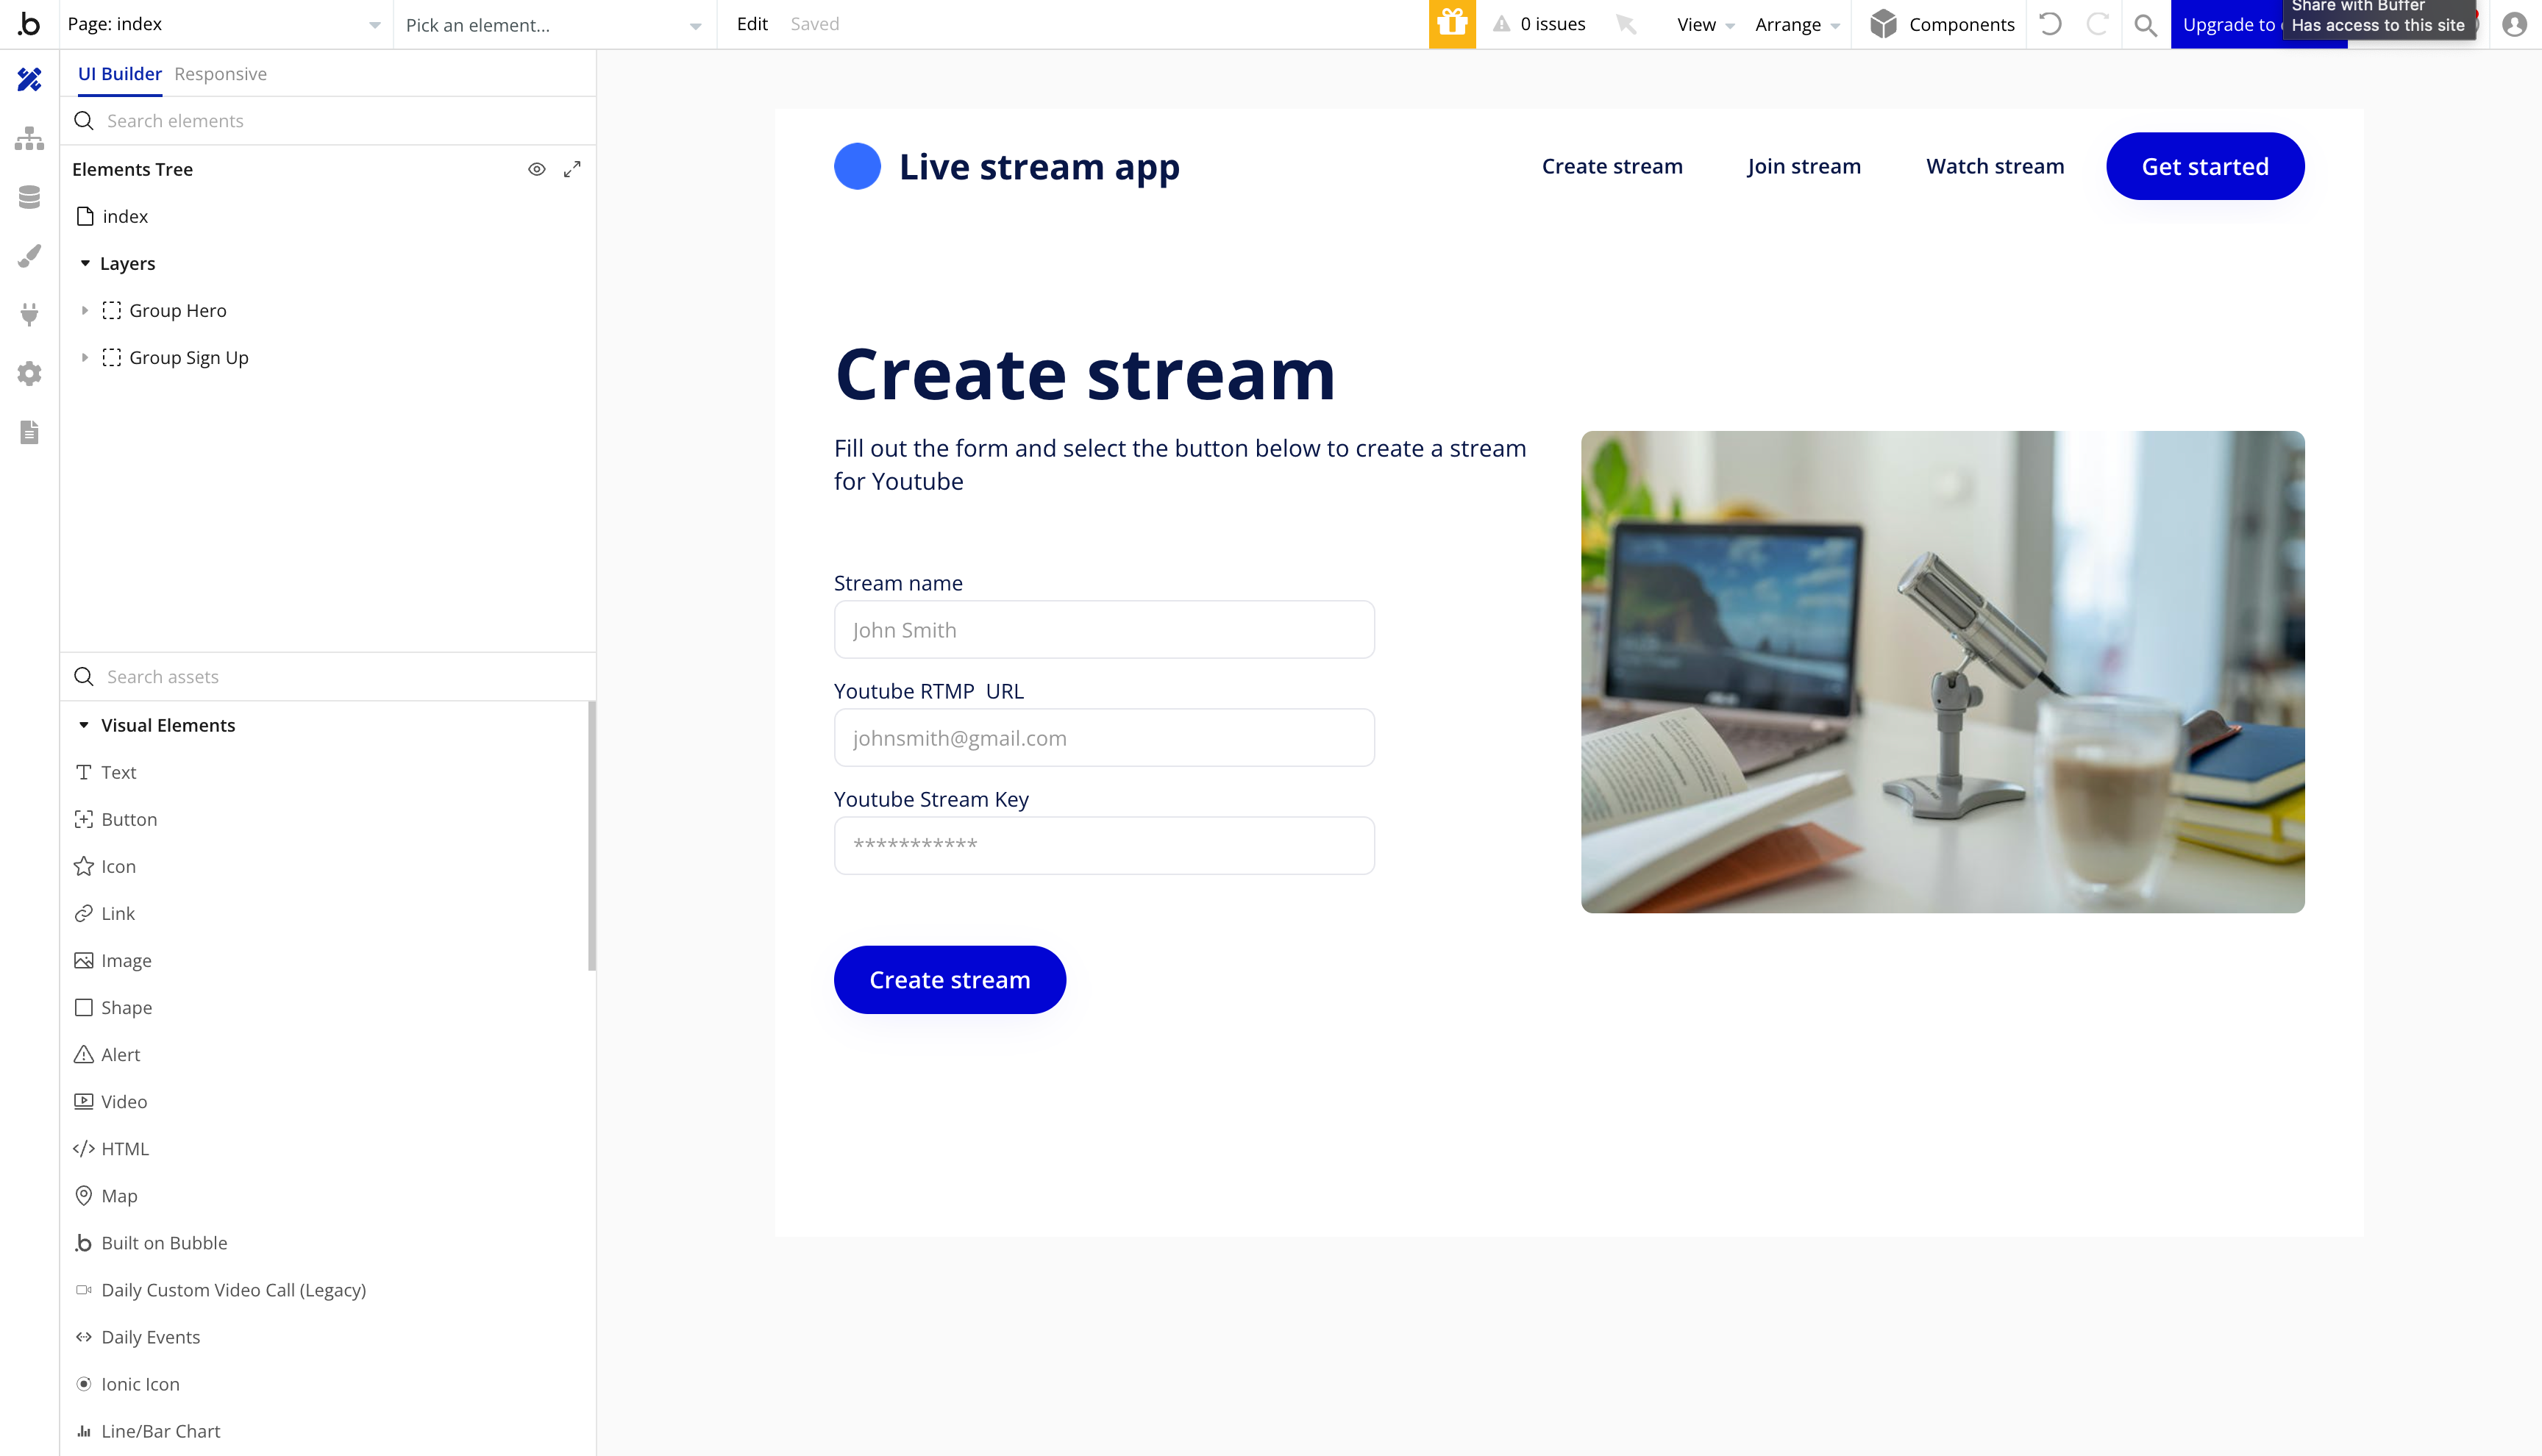Image resolution: width=2542 pixels, height=1456 pixels.
Task: Switch to the Responsive tab
Action: (220, 74)
